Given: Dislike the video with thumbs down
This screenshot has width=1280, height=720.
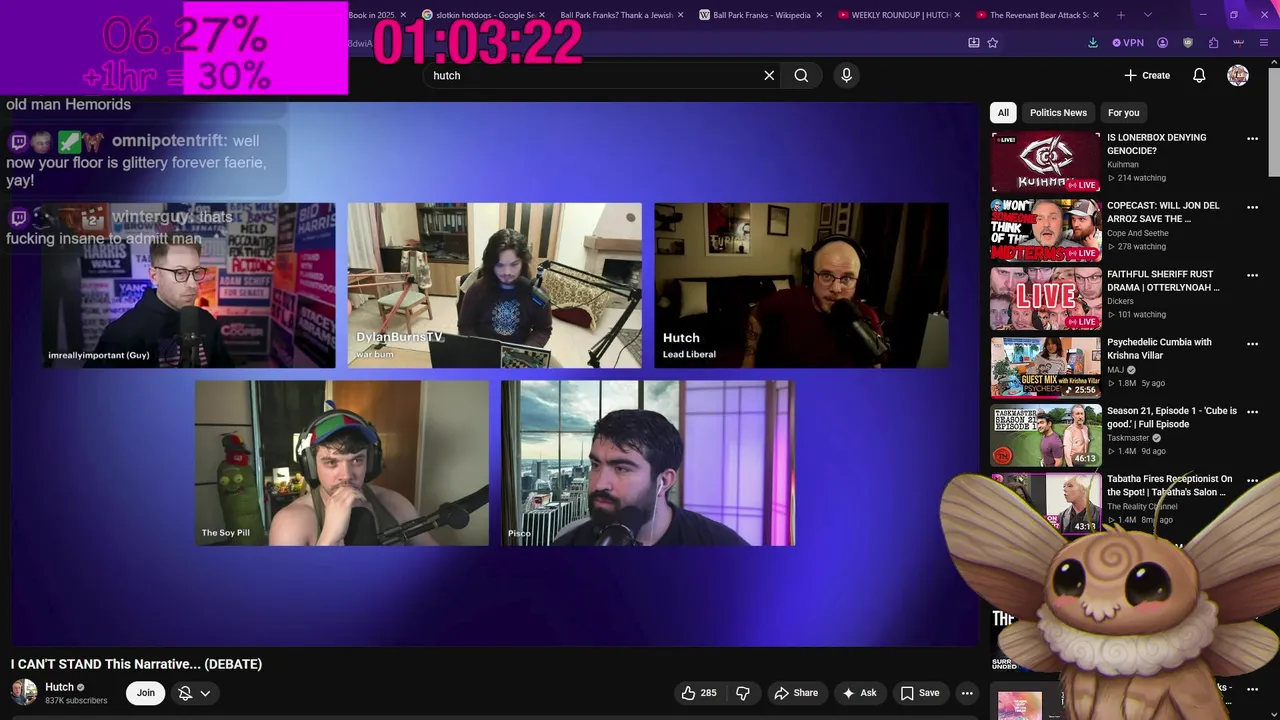Looking at the screenshot, I should pos(743,693).
